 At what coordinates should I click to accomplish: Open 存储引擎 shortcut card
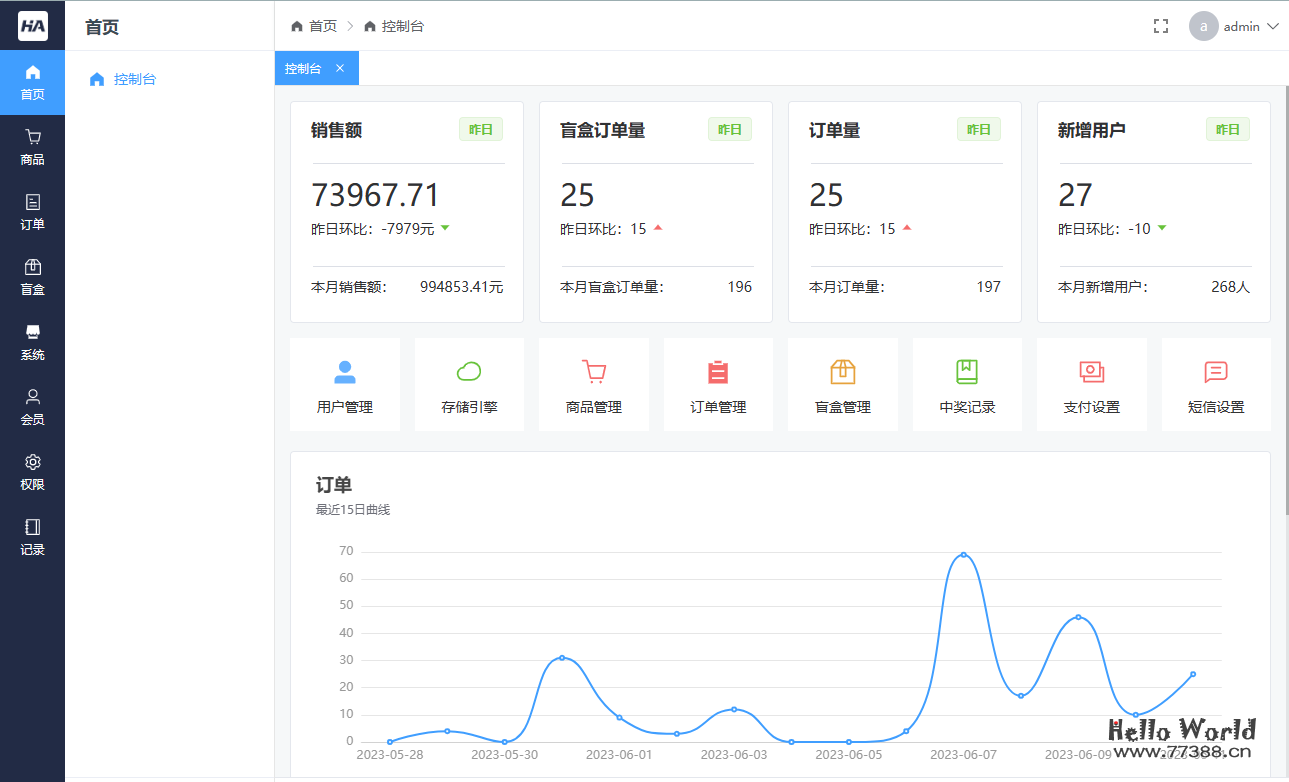[x=469, y=384]
